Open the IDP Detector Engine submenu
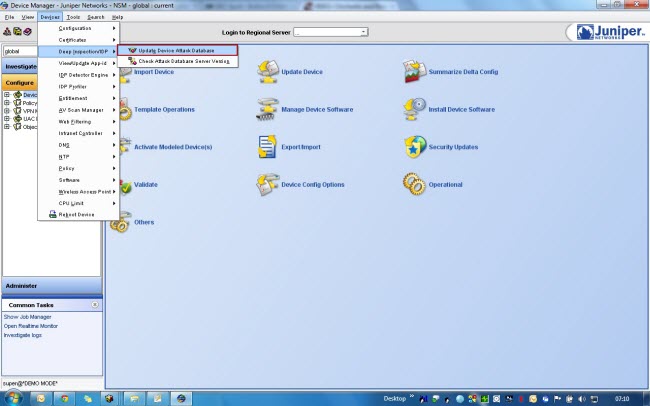Image resolution: width=650 pixels, height=406 pixels. [x=79, y=75]
